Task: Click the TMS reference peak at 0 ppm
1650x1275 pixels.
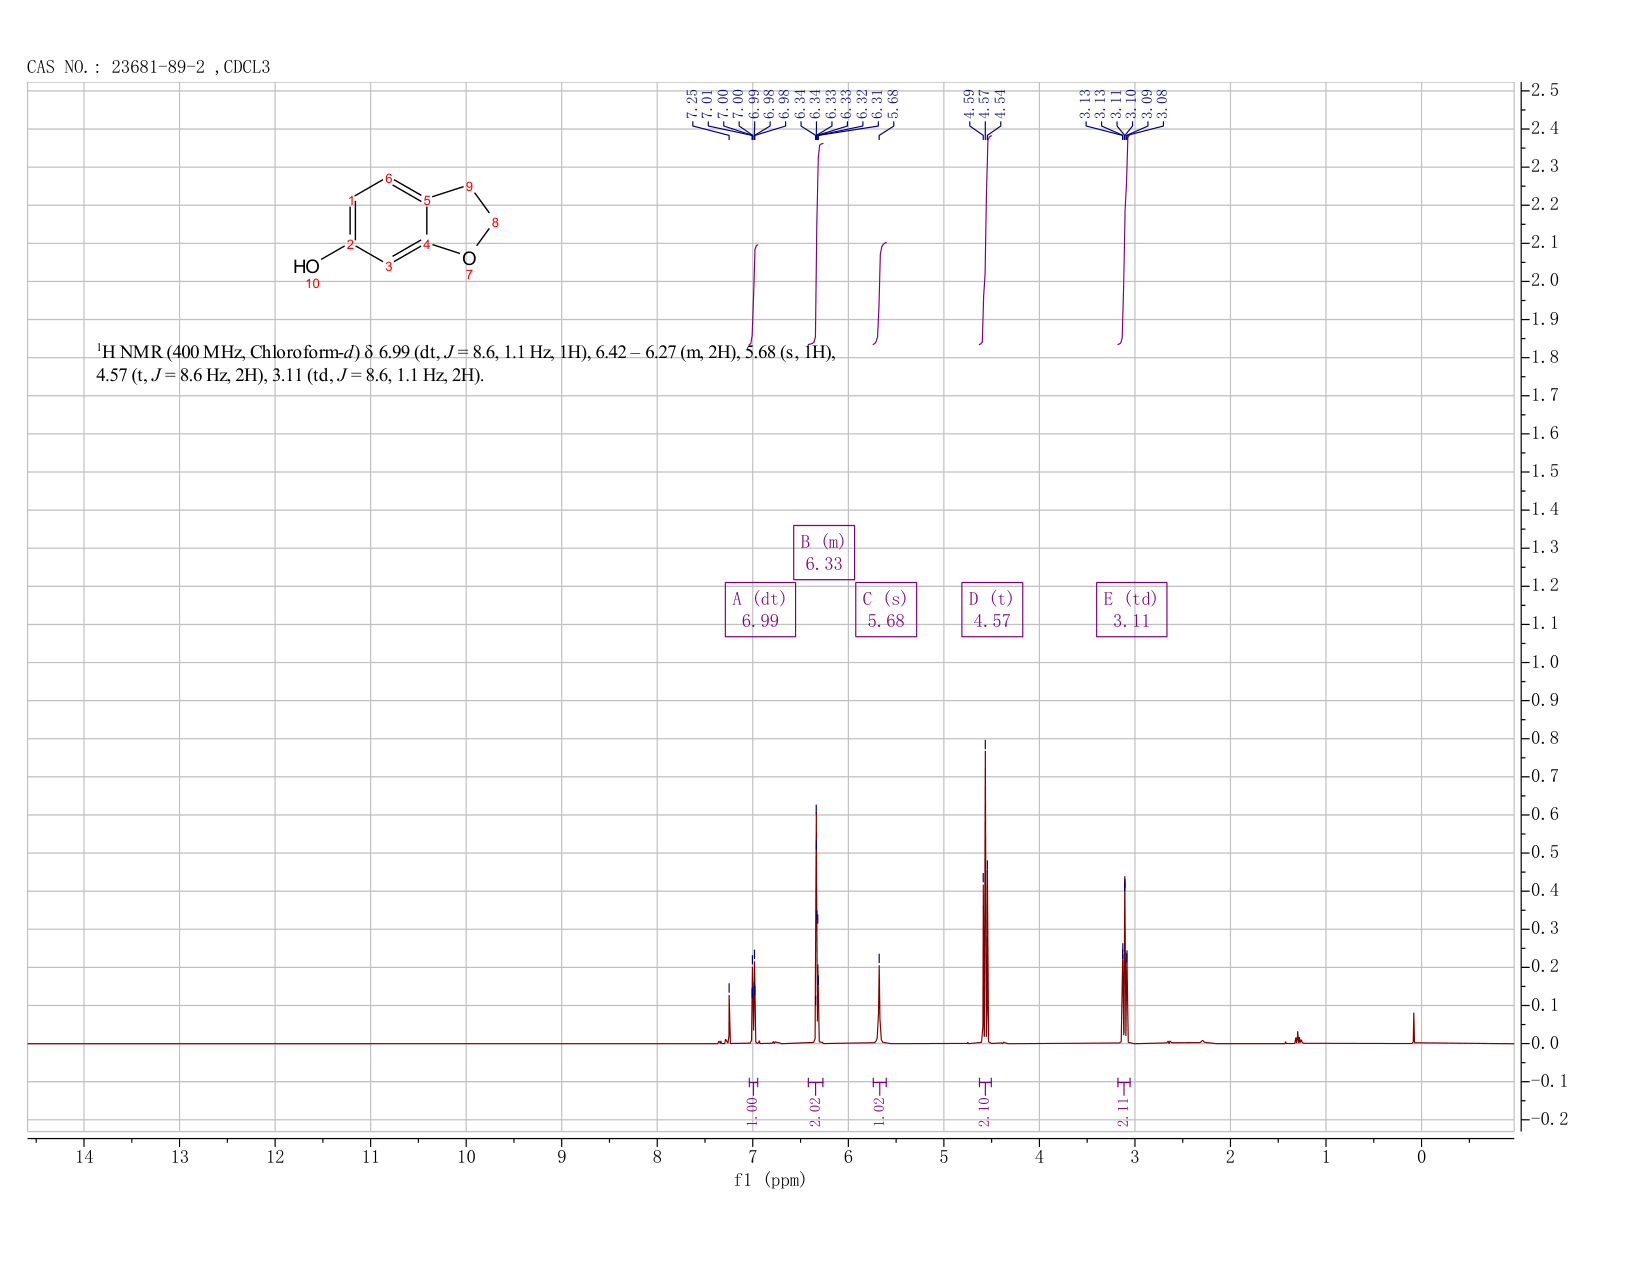Action: coord(1413,1028)
